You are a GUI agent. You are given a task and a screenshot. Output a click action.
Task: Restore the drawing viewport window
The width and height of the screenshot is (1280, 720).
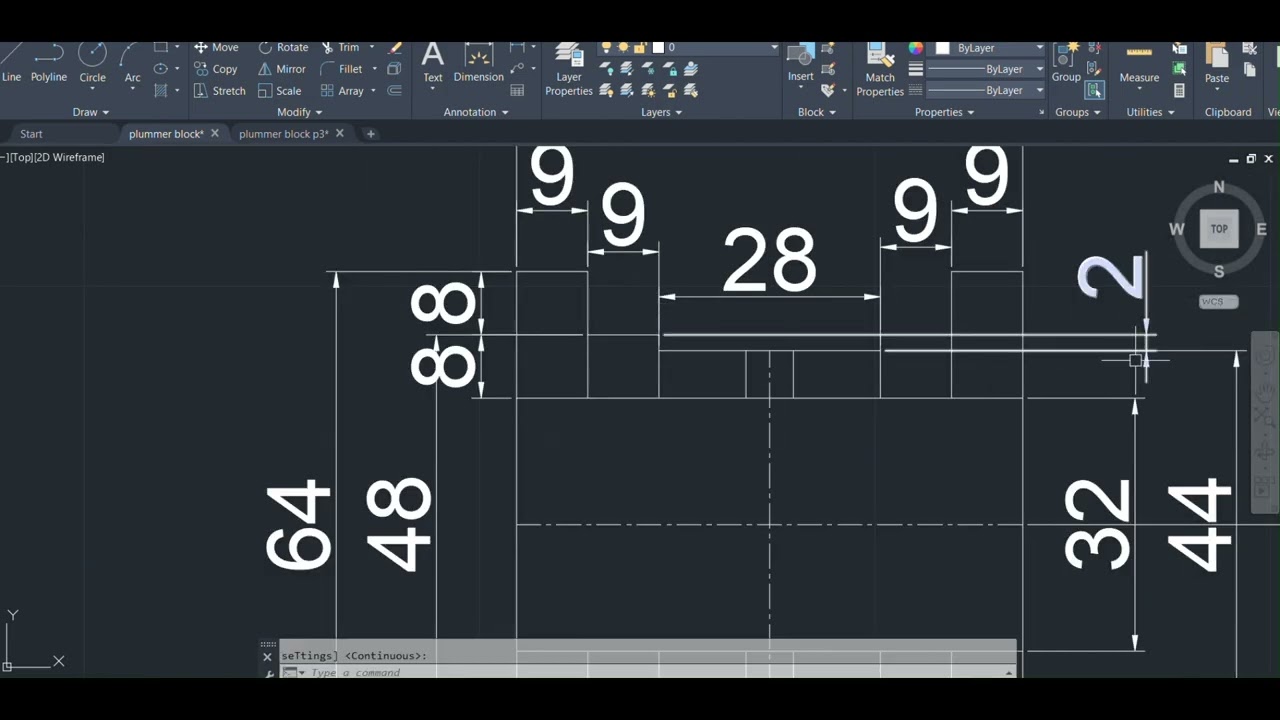[1250, 159]
